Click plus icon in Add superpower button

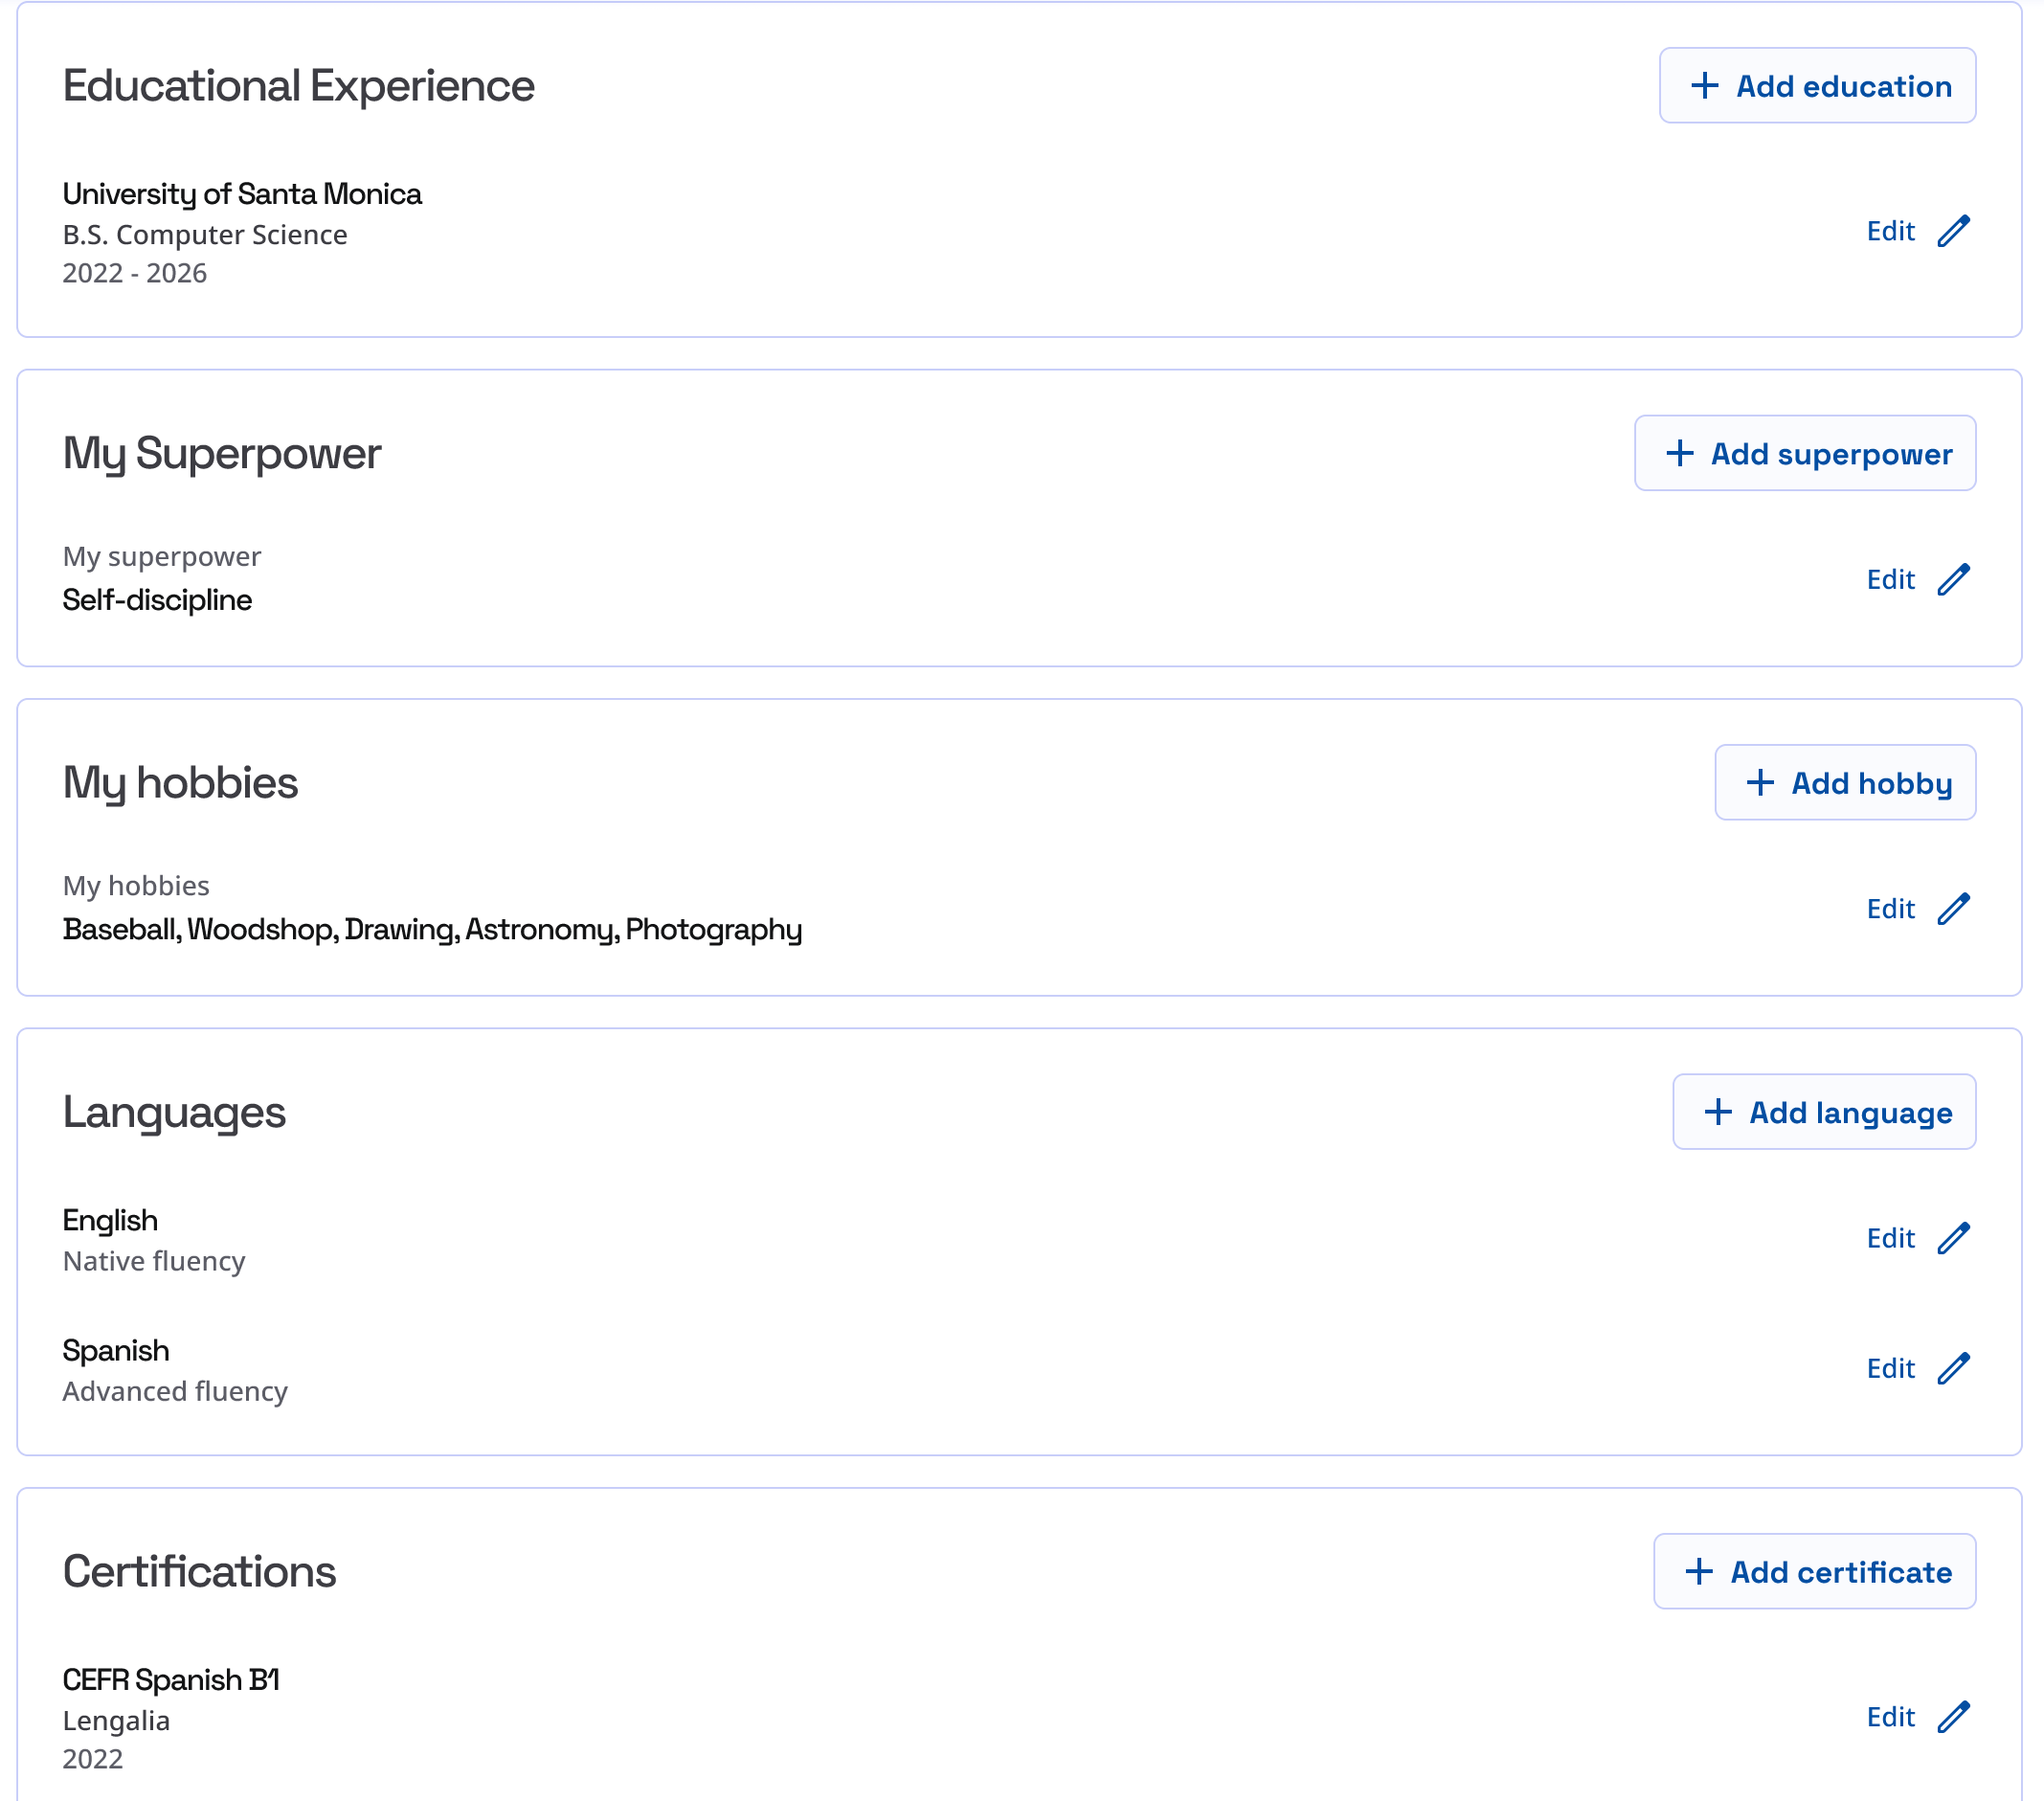coord(1679,454)
